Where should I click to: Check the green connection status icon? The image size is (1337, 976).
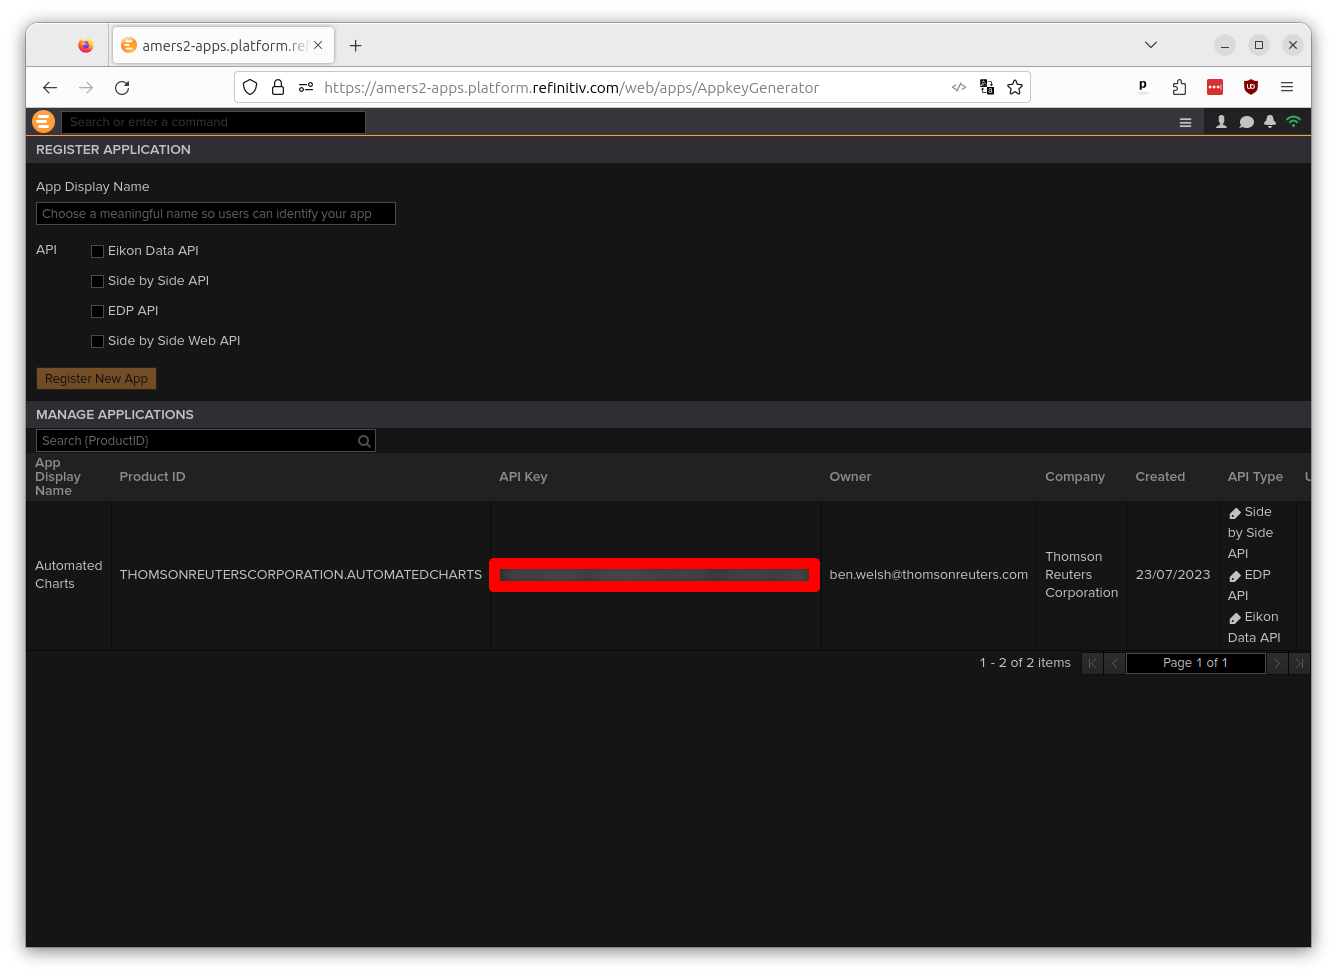coord(1293,122)
